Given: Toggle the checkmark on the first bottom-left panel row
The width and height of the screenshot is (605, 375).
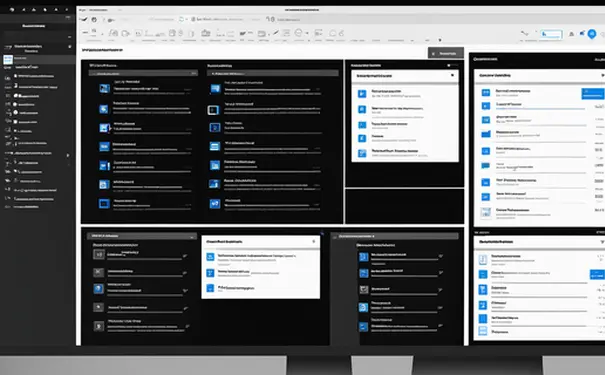Looking at the screenshot, I should [185, 256].
